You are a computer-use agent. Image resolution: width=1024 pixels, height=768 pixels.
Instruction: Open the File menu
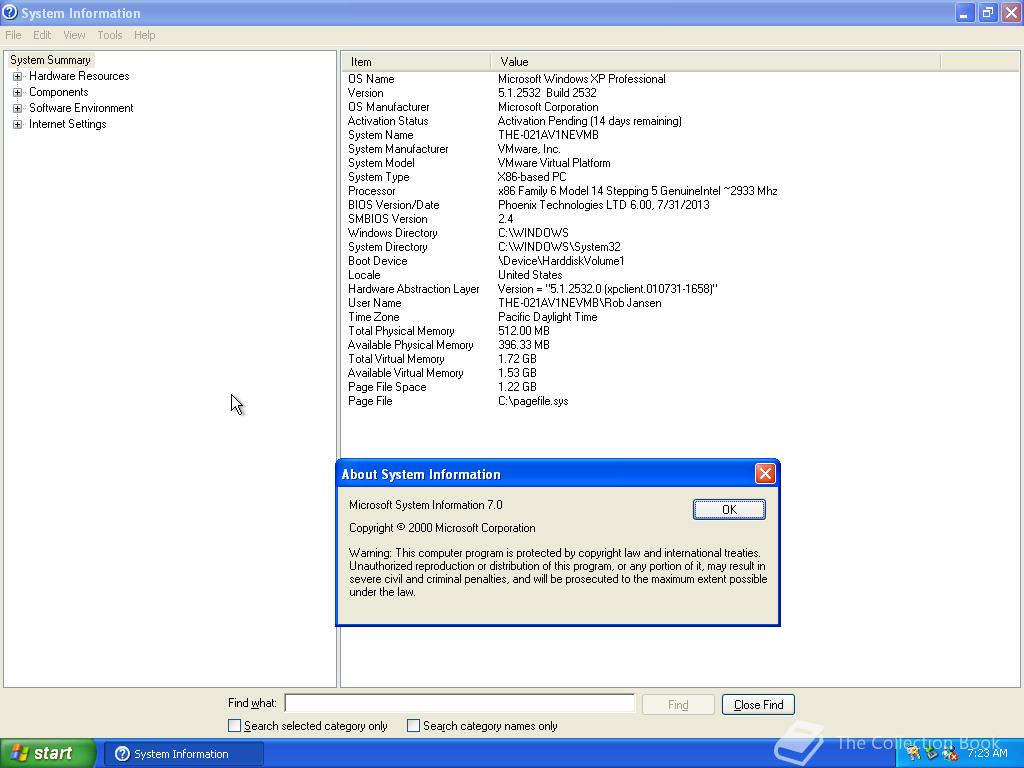pyautogui.click(x=13, y=35)
